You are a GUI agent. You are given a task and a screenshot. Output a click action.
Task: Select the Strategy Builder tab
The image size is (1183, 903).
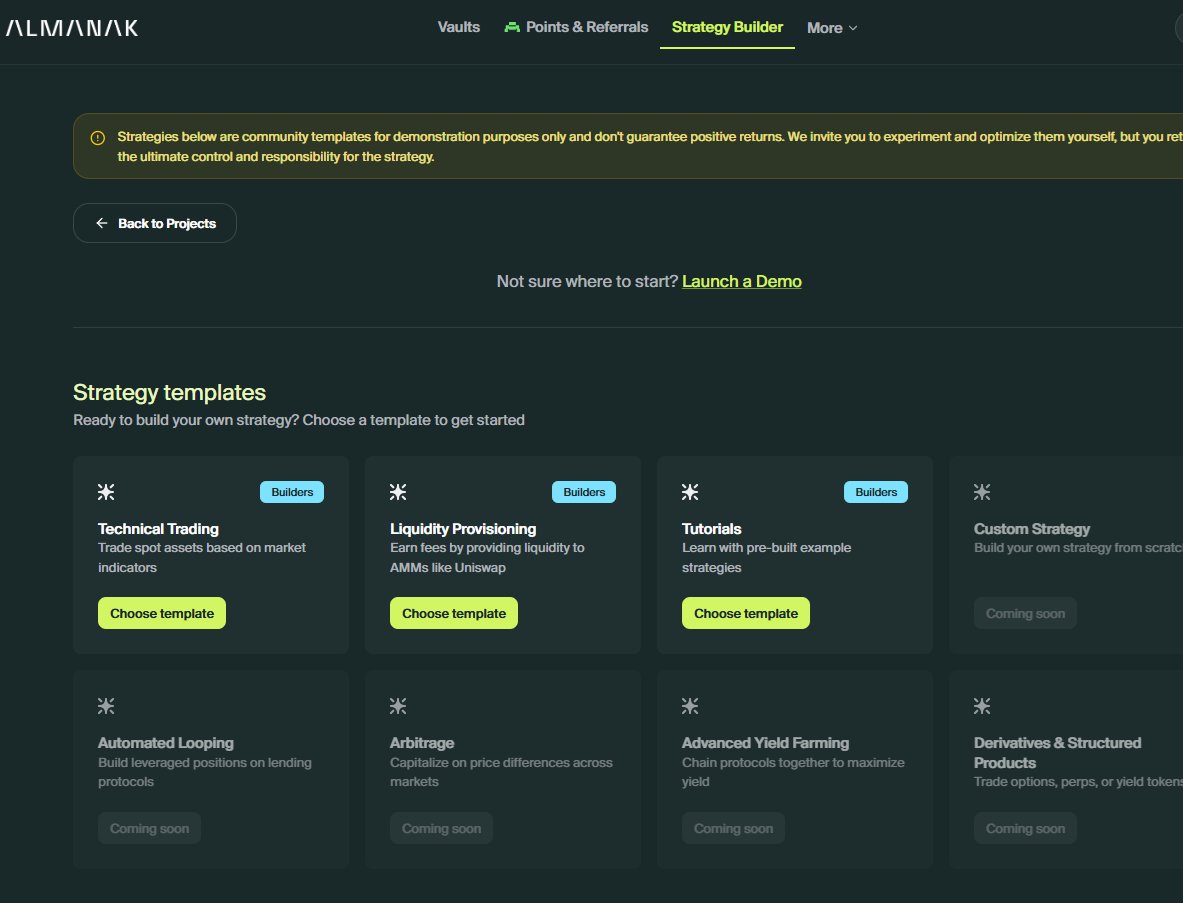[727, 27]
